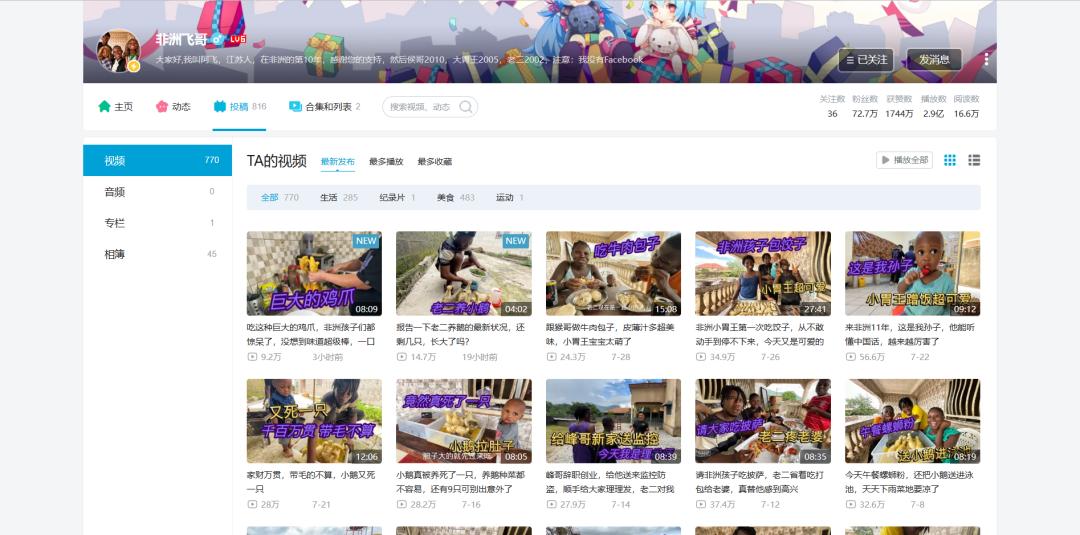
Task: Click the 播放数 2.9亿 stat
Action: coord(934,107)
